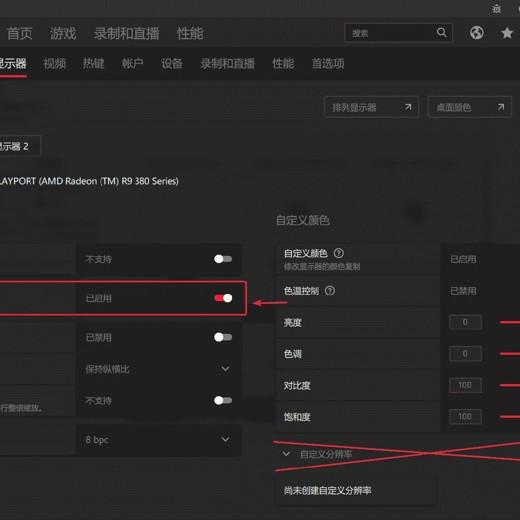Image resolution: width=520 pixels, height=520 pixels.
Task: Click the 已启用 status for 自定义颜色
Action: [463, 259]
